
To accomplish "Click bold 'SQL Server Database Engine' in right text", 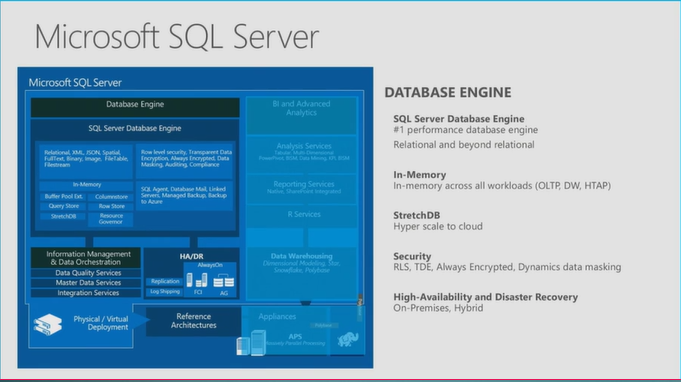I will tap(459, 119).
